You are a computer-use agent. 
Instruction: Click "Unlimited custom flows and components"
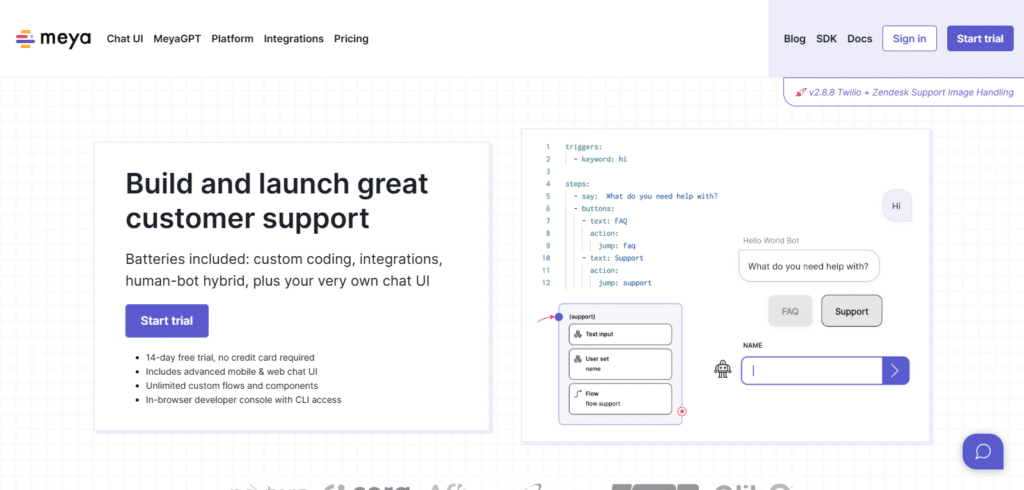coord(232,385)
